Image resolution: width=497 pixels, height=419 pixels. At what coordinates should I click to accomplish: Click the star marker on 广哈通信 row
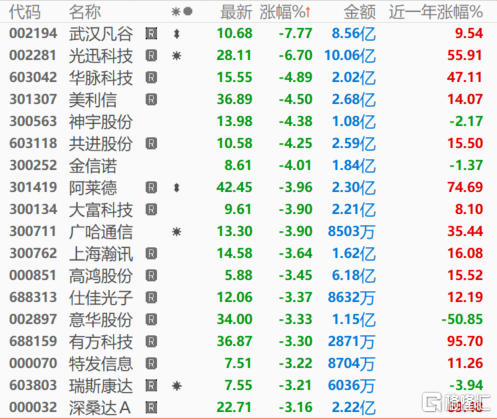click(176, 232)
